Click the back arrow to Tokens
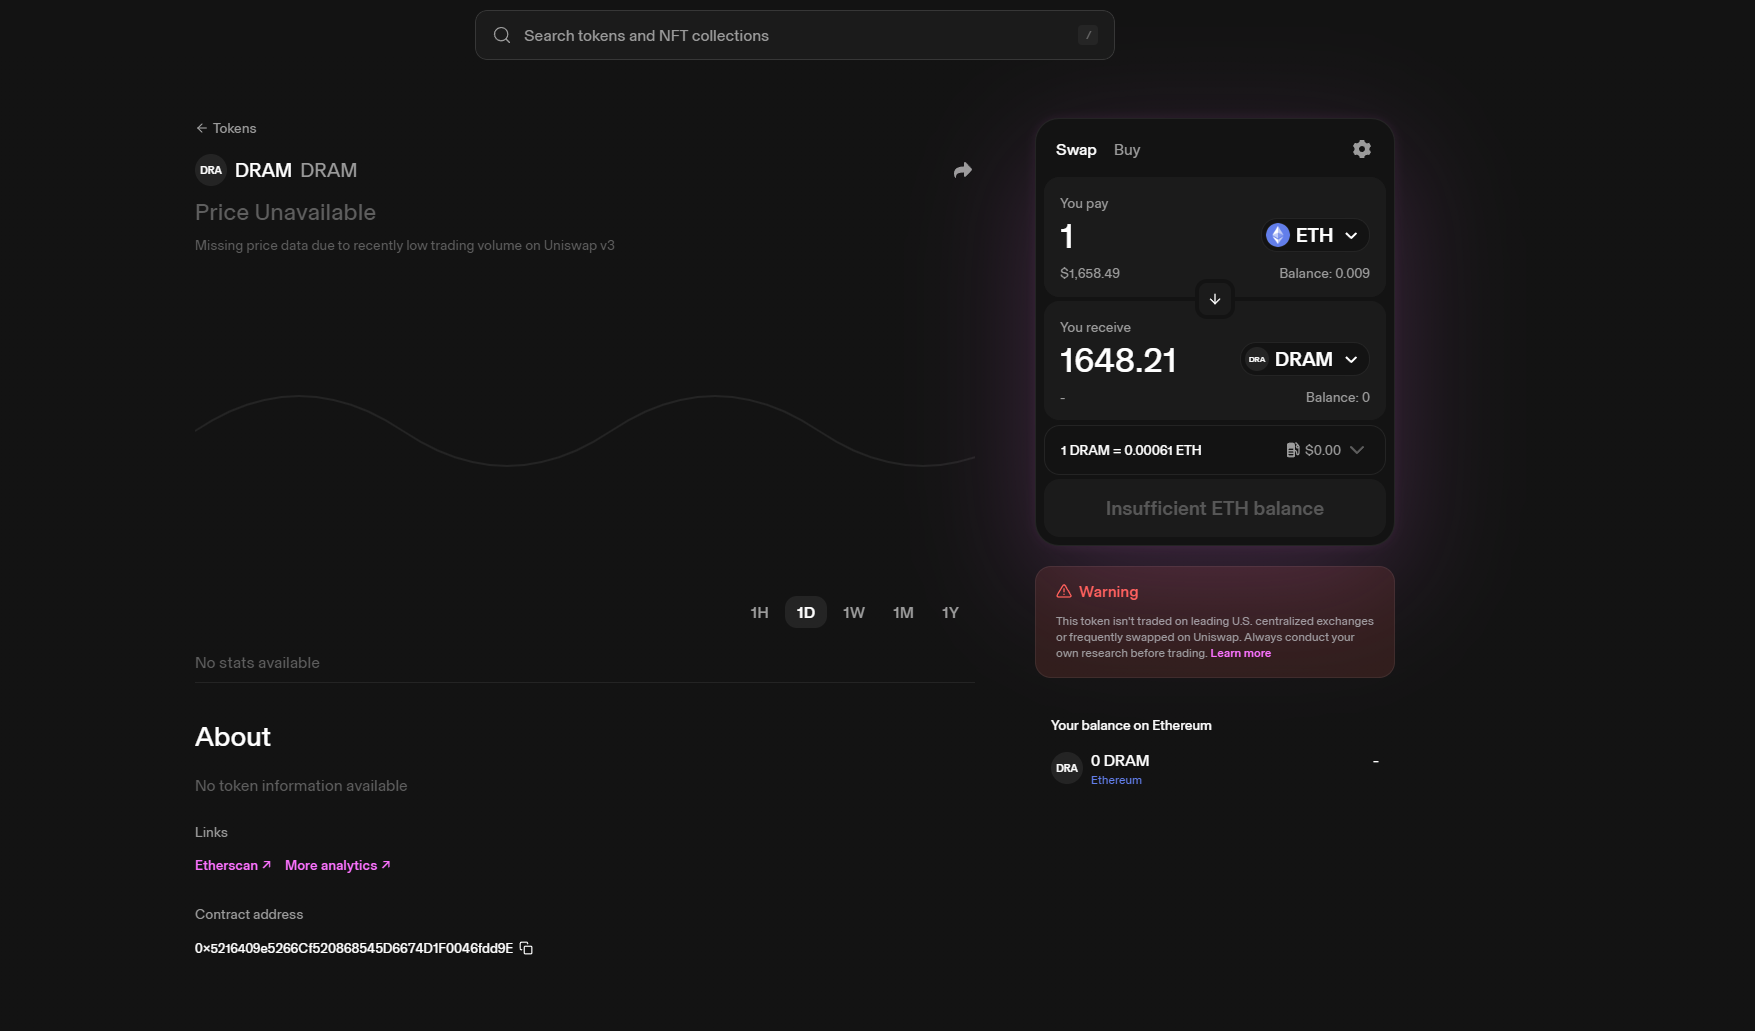This screenshot has height=1031, width=1755. 202,128
